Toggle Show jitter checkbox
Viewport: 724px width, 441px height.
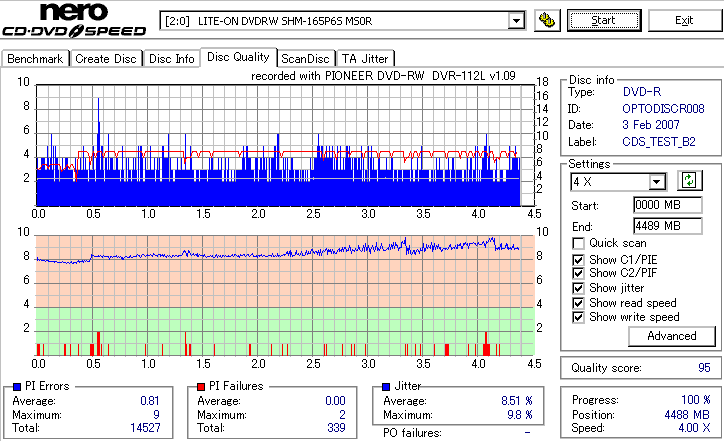(578, 288)
